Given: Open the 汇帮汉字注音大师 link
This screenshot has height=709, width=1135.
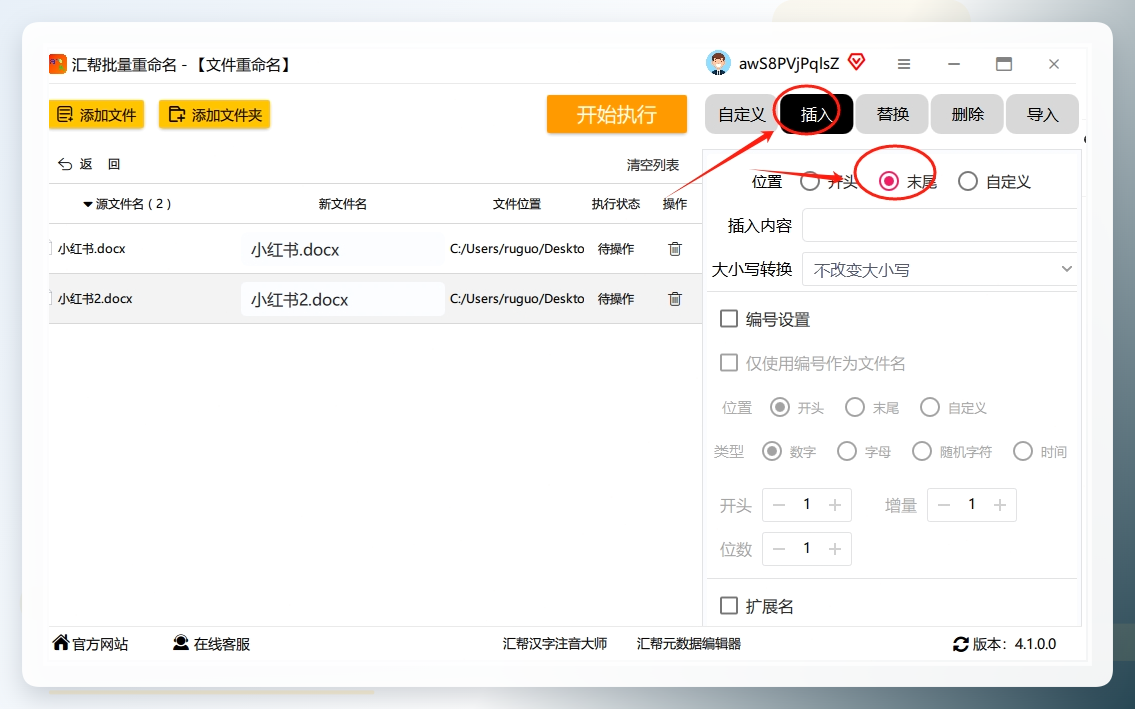Looking at the screenshot, I should [x=555, y=644].
